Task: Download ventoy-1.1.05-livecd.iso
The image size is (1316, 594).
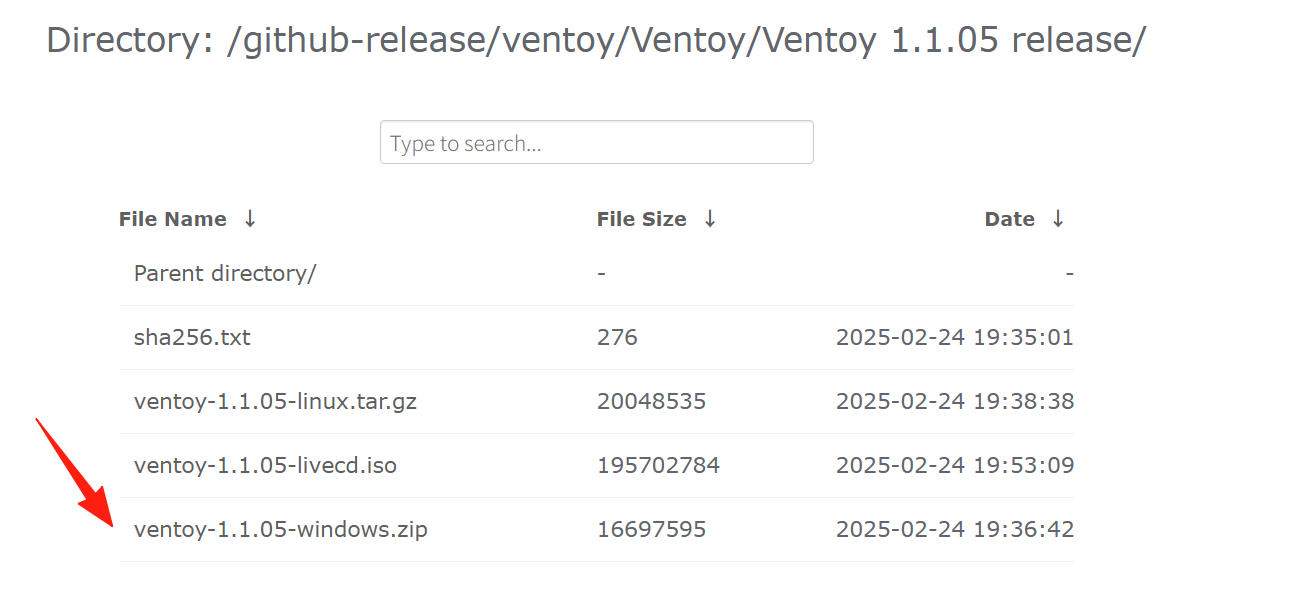Action: (265, 465)
